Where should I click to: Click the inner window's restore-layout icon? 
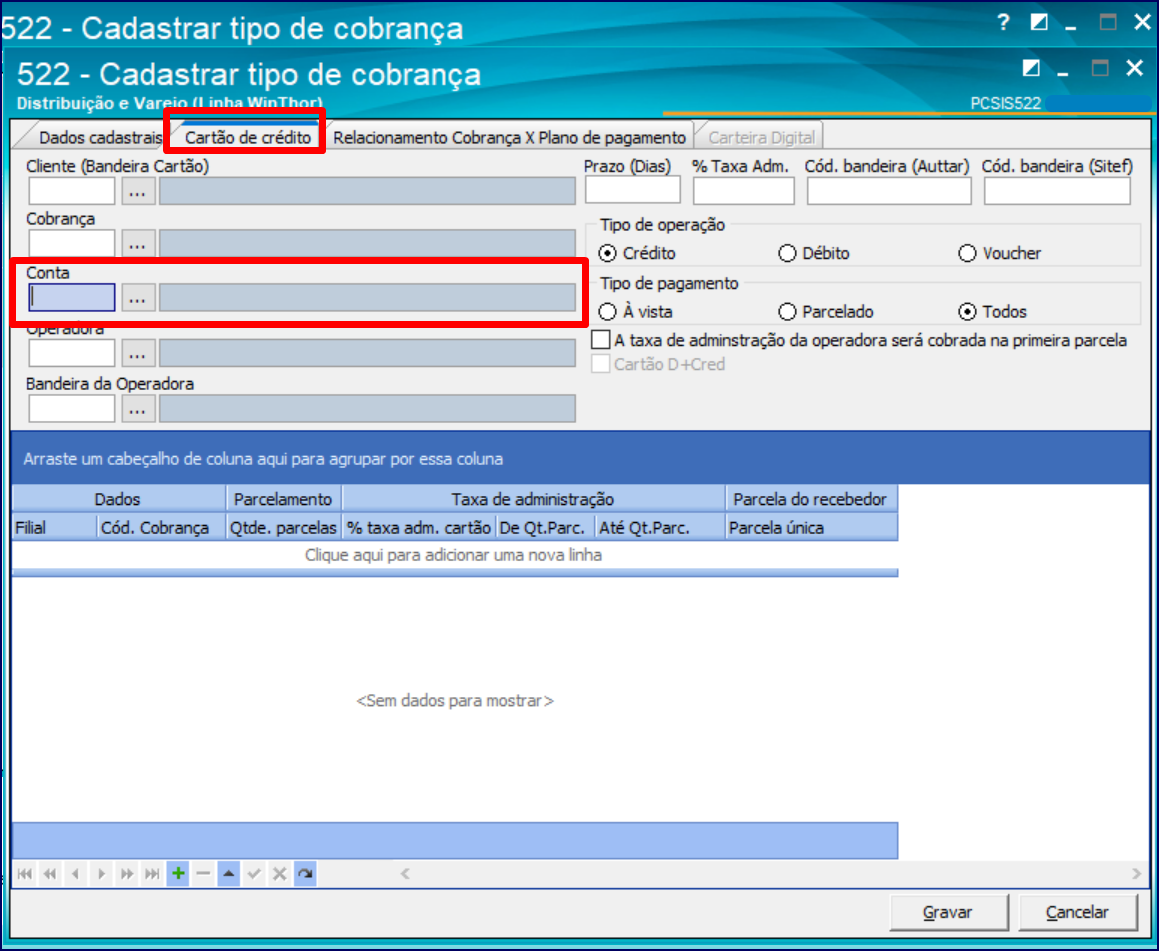pyautogui.click(x=1031, y=69)
